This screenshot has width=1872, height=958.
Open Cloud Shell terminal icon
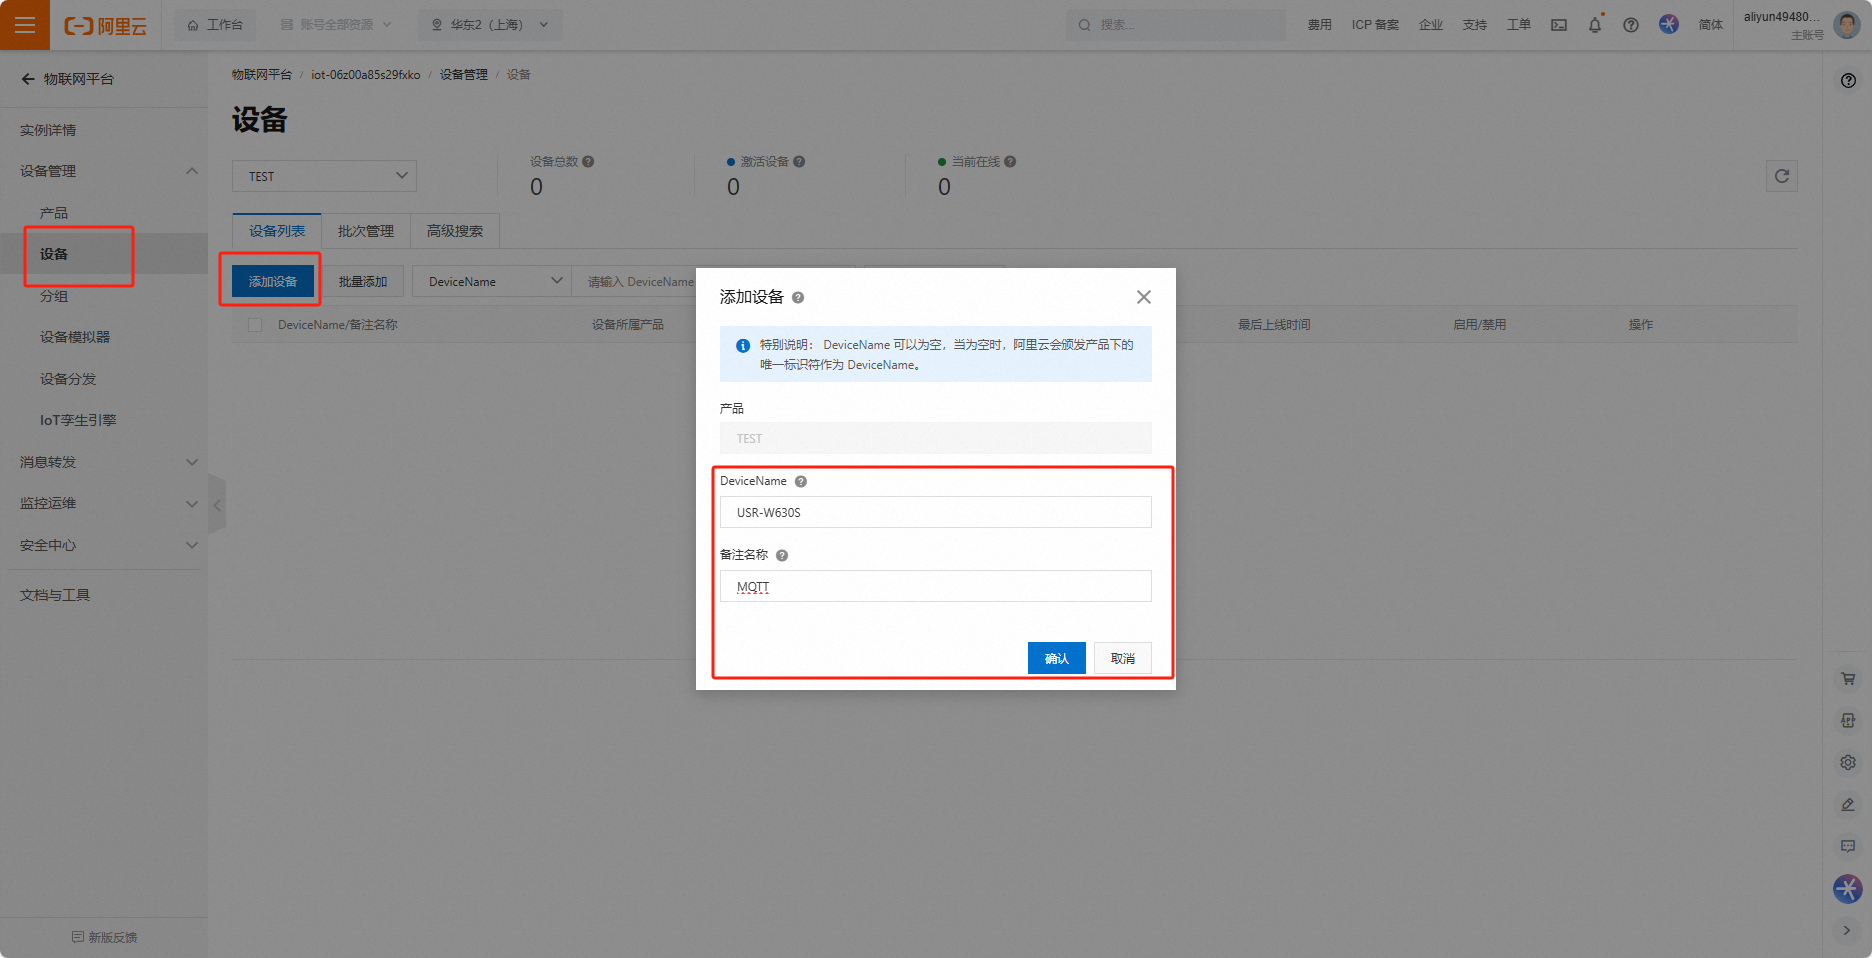coord(1559,25)
